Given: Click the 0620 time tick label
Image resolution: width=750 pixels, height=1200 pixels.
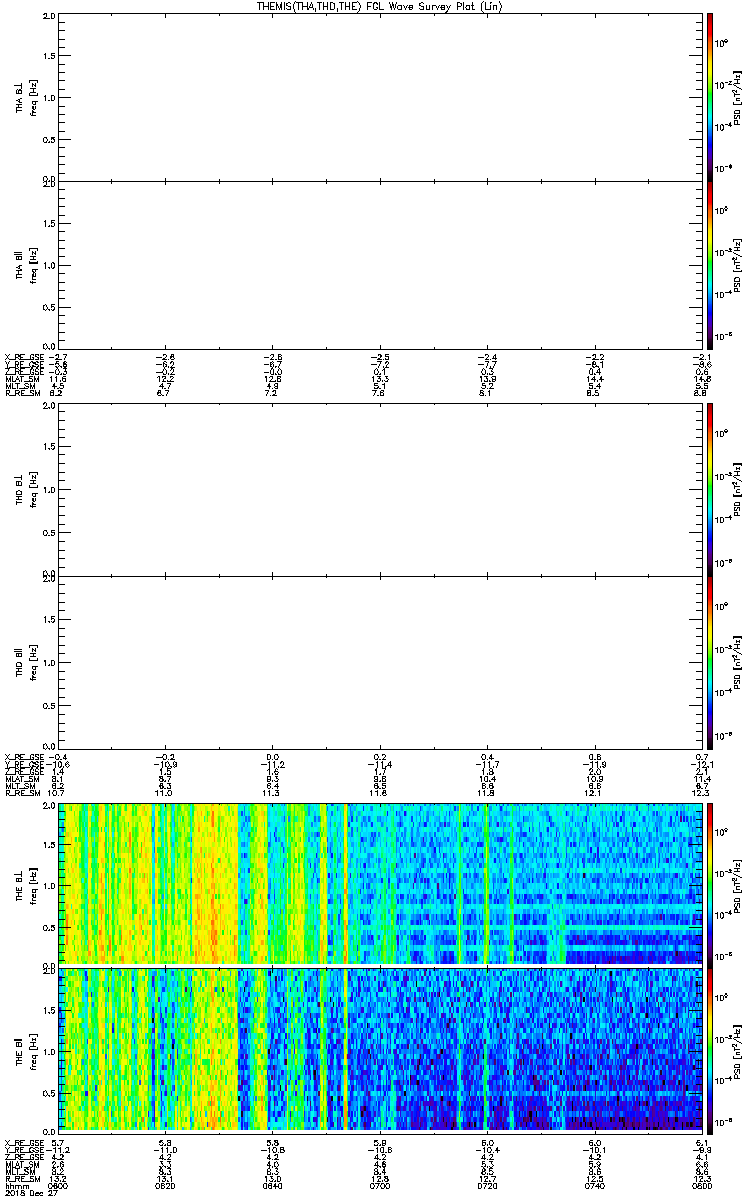Looking at the screenshot, I should point(165,1187).
